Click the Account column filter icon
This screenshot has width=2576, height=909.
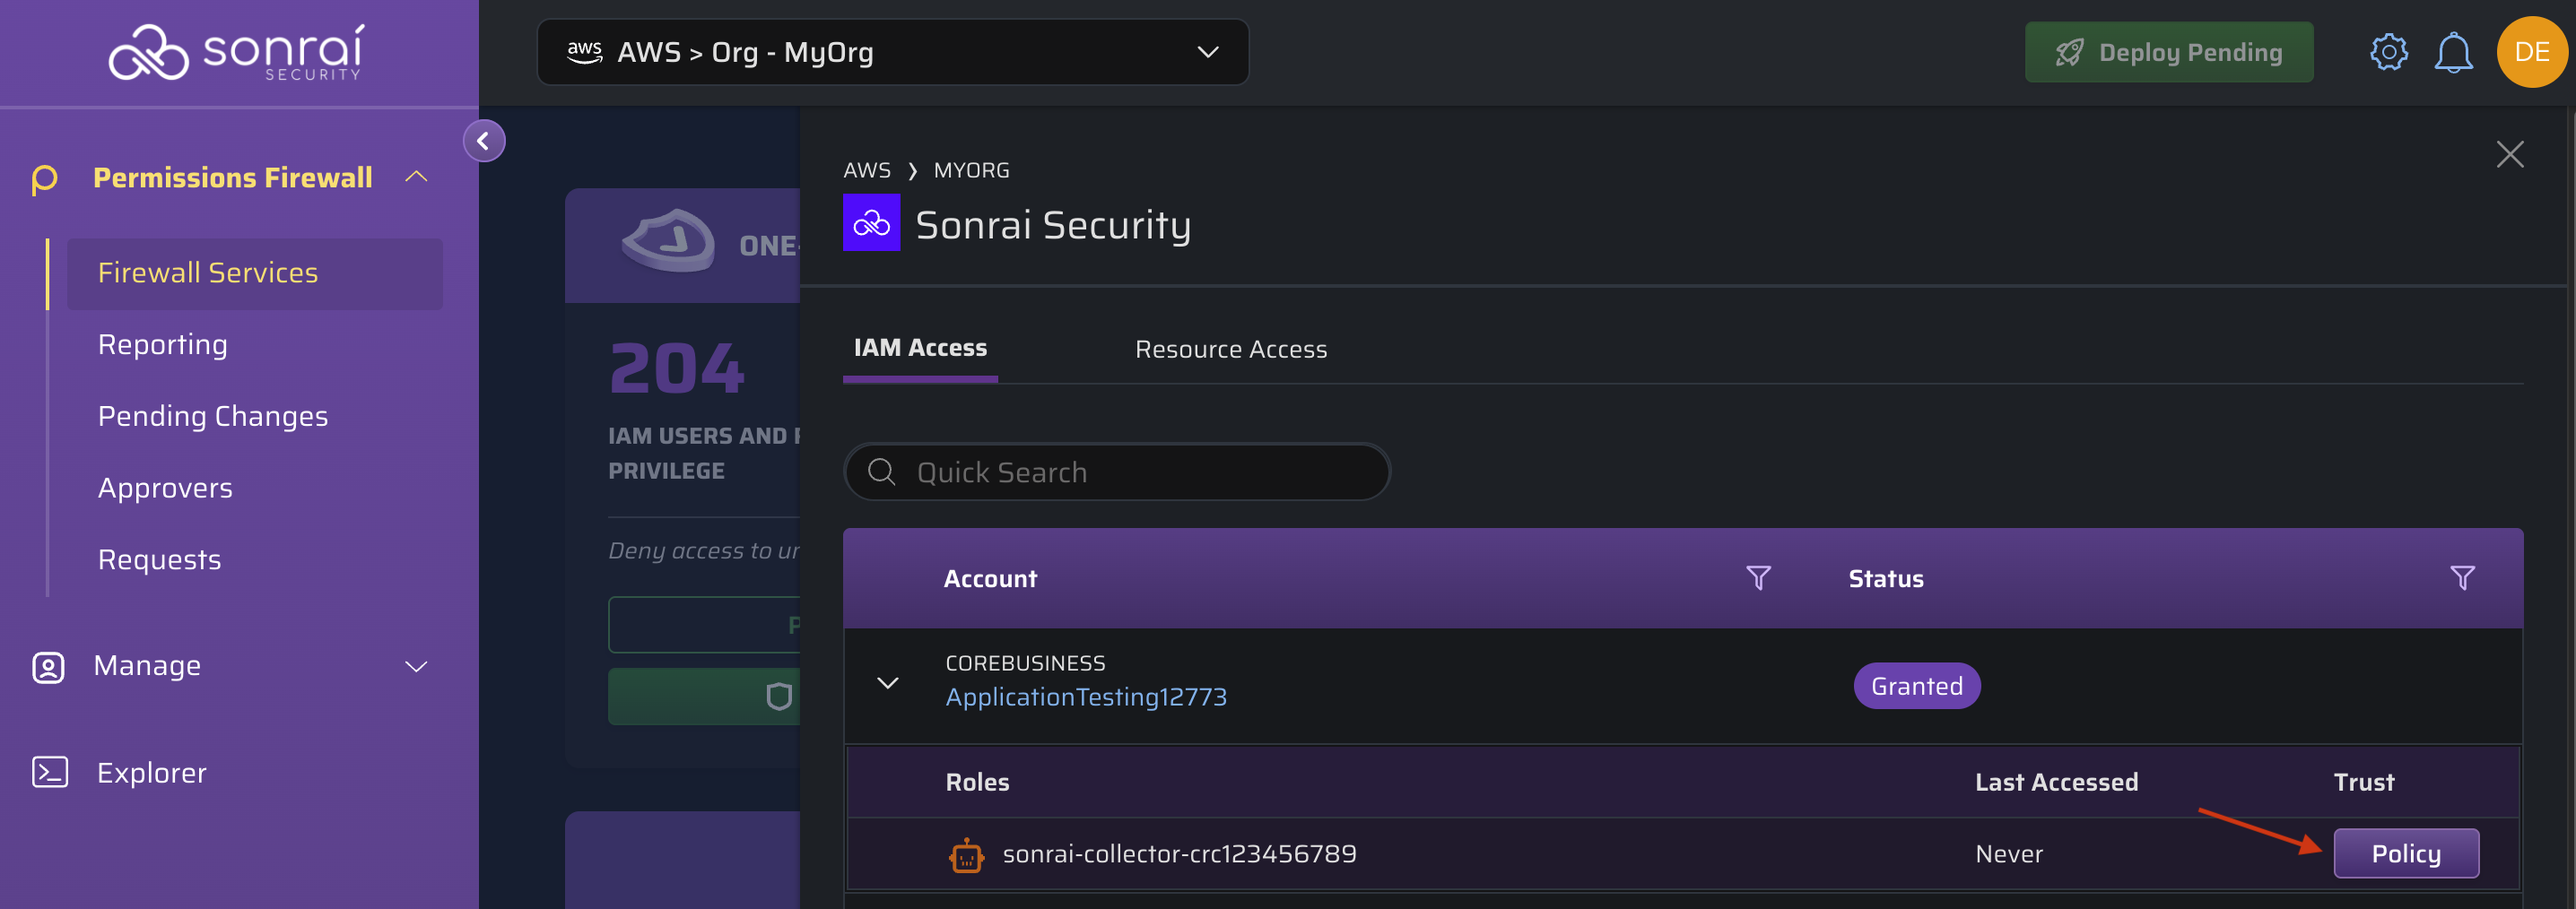click(1758, 578)
